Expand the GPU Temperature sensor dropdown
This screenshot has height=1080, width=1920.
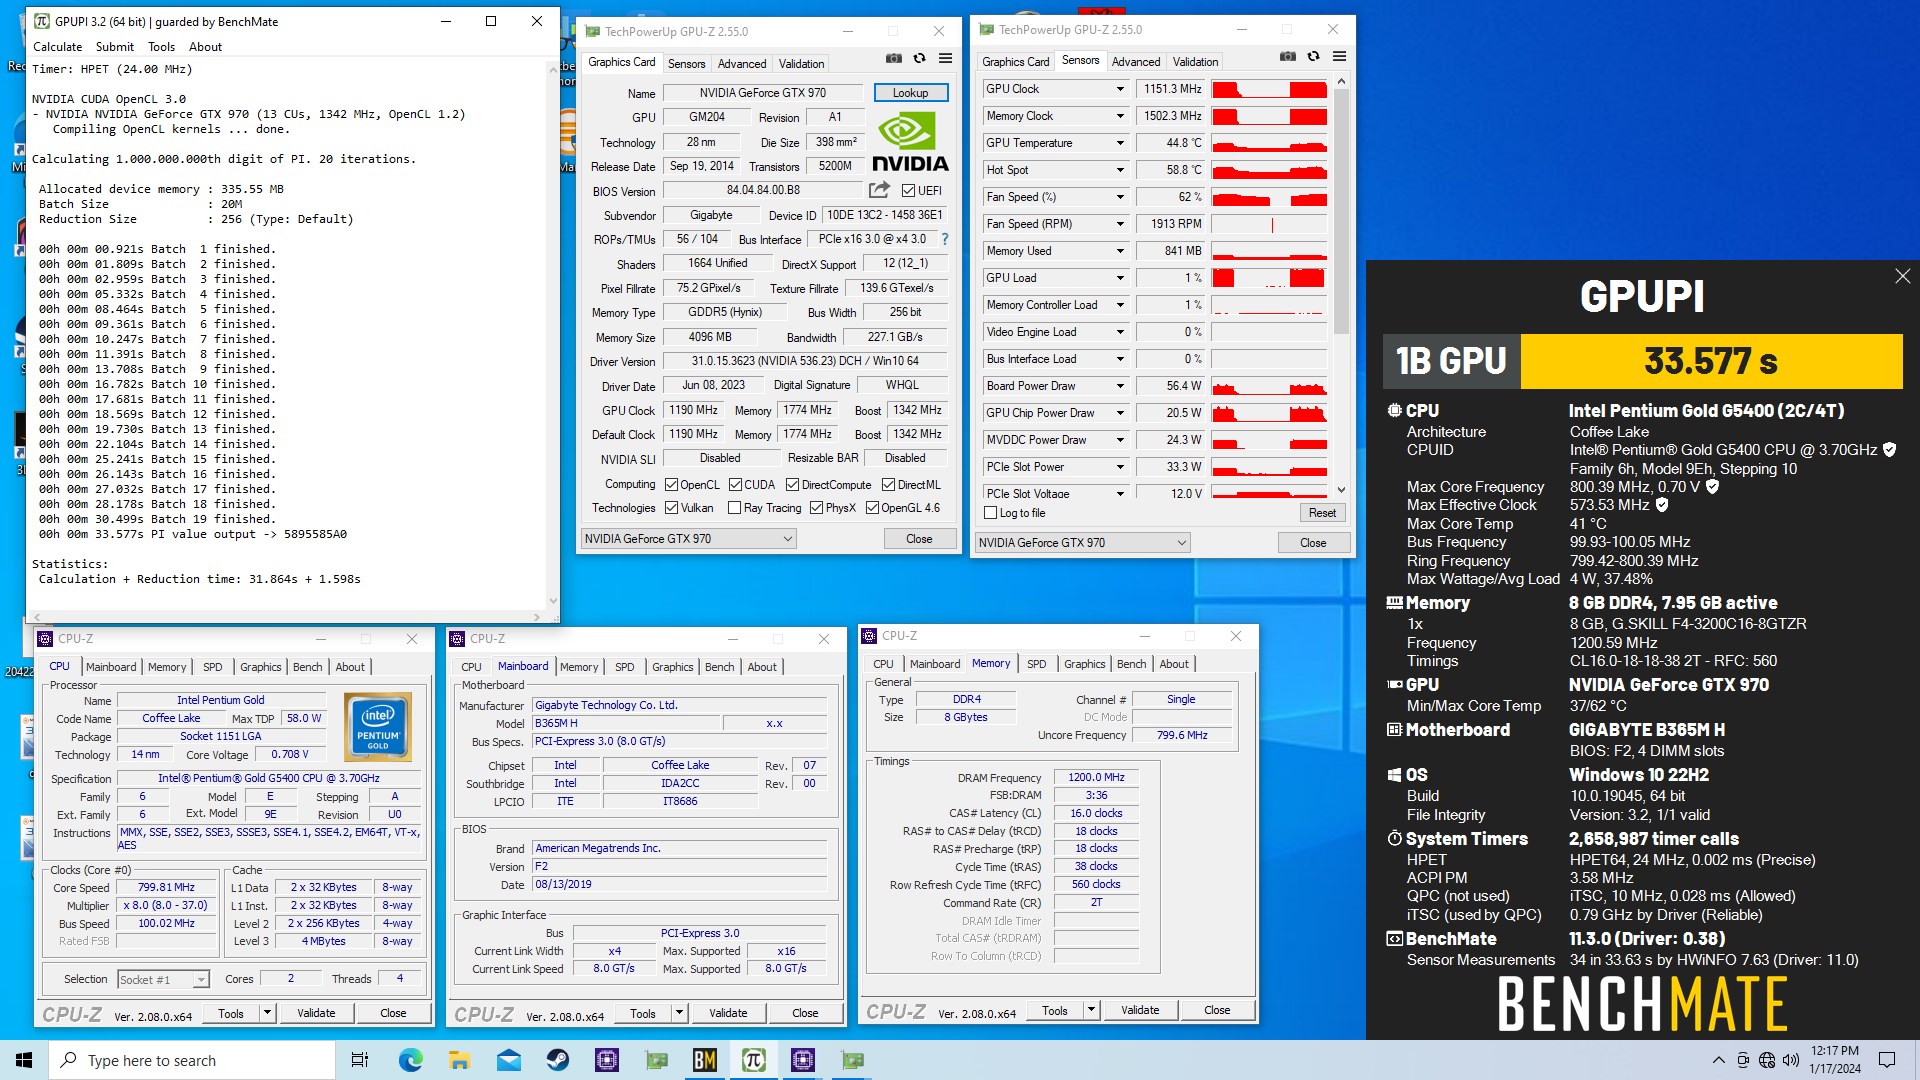coord(1120,143)
